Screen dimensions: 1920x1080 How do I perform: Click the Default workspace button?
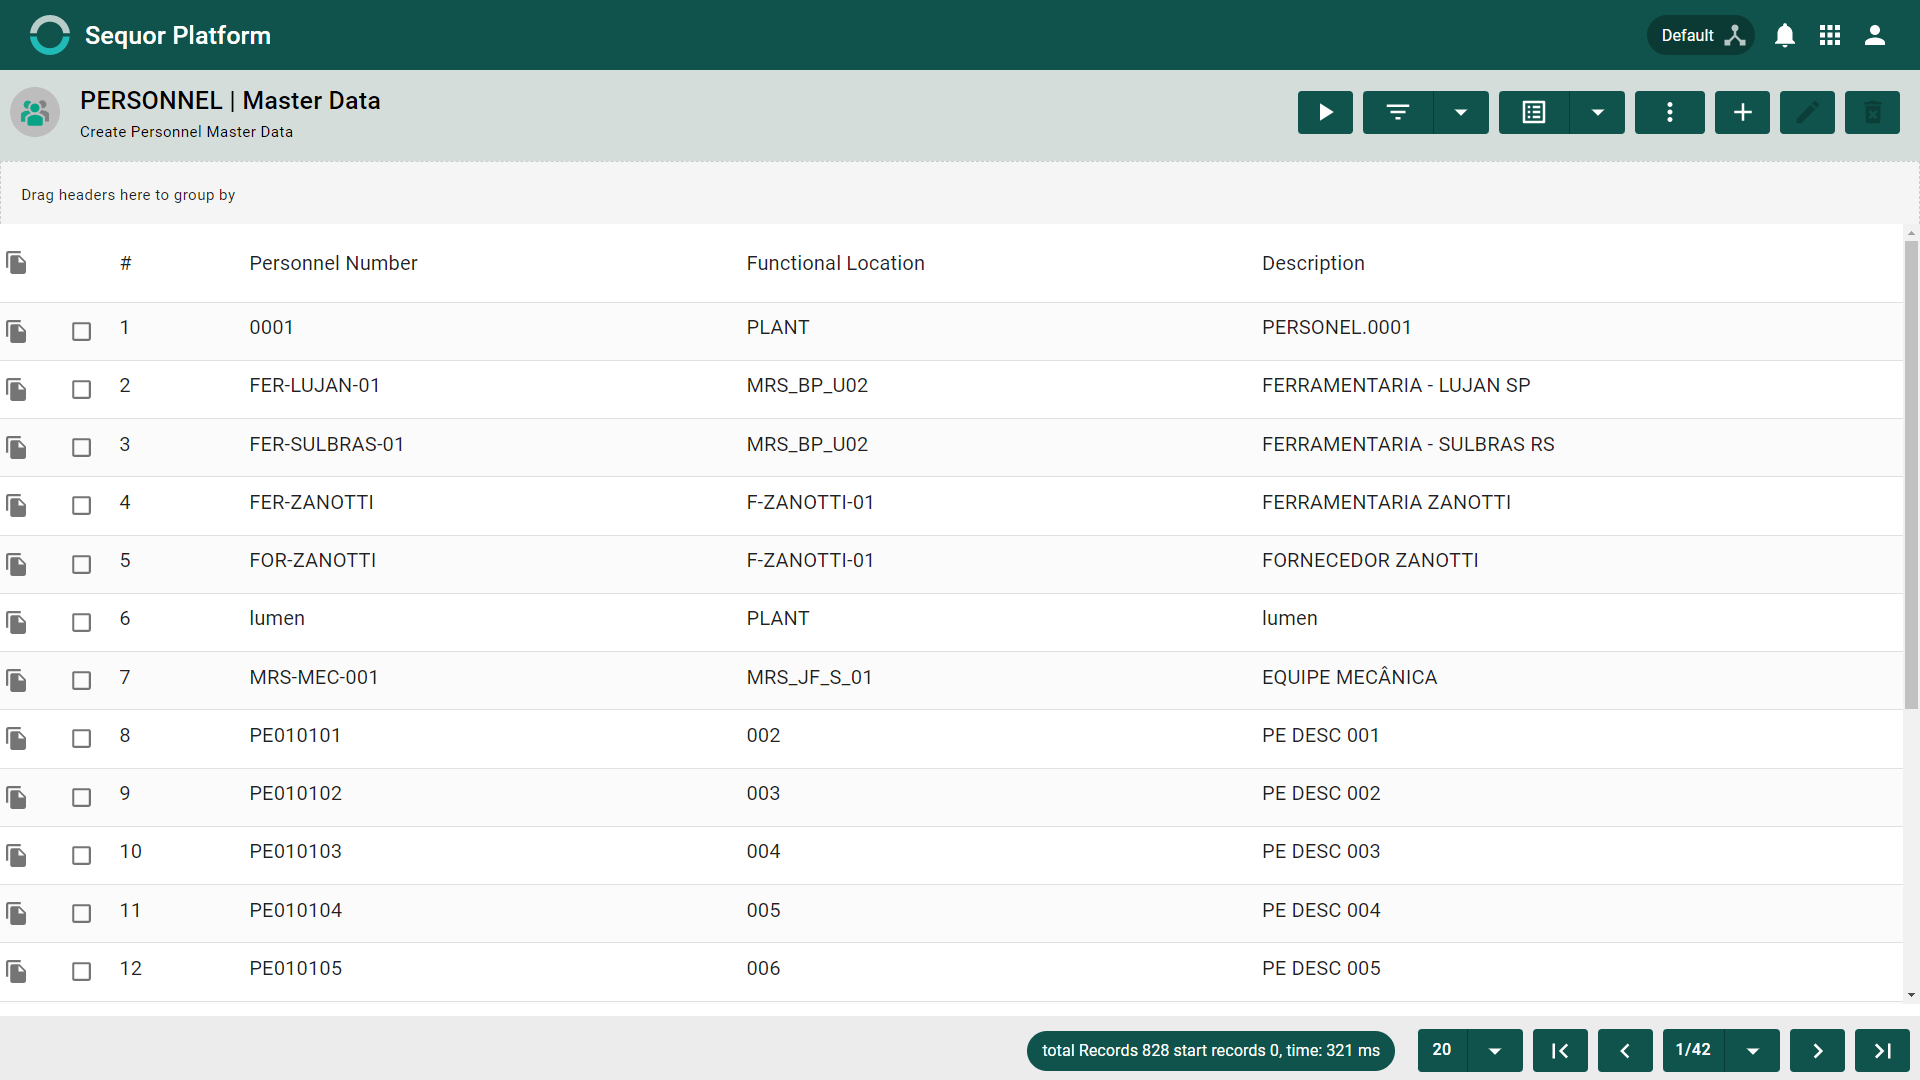1701,36
